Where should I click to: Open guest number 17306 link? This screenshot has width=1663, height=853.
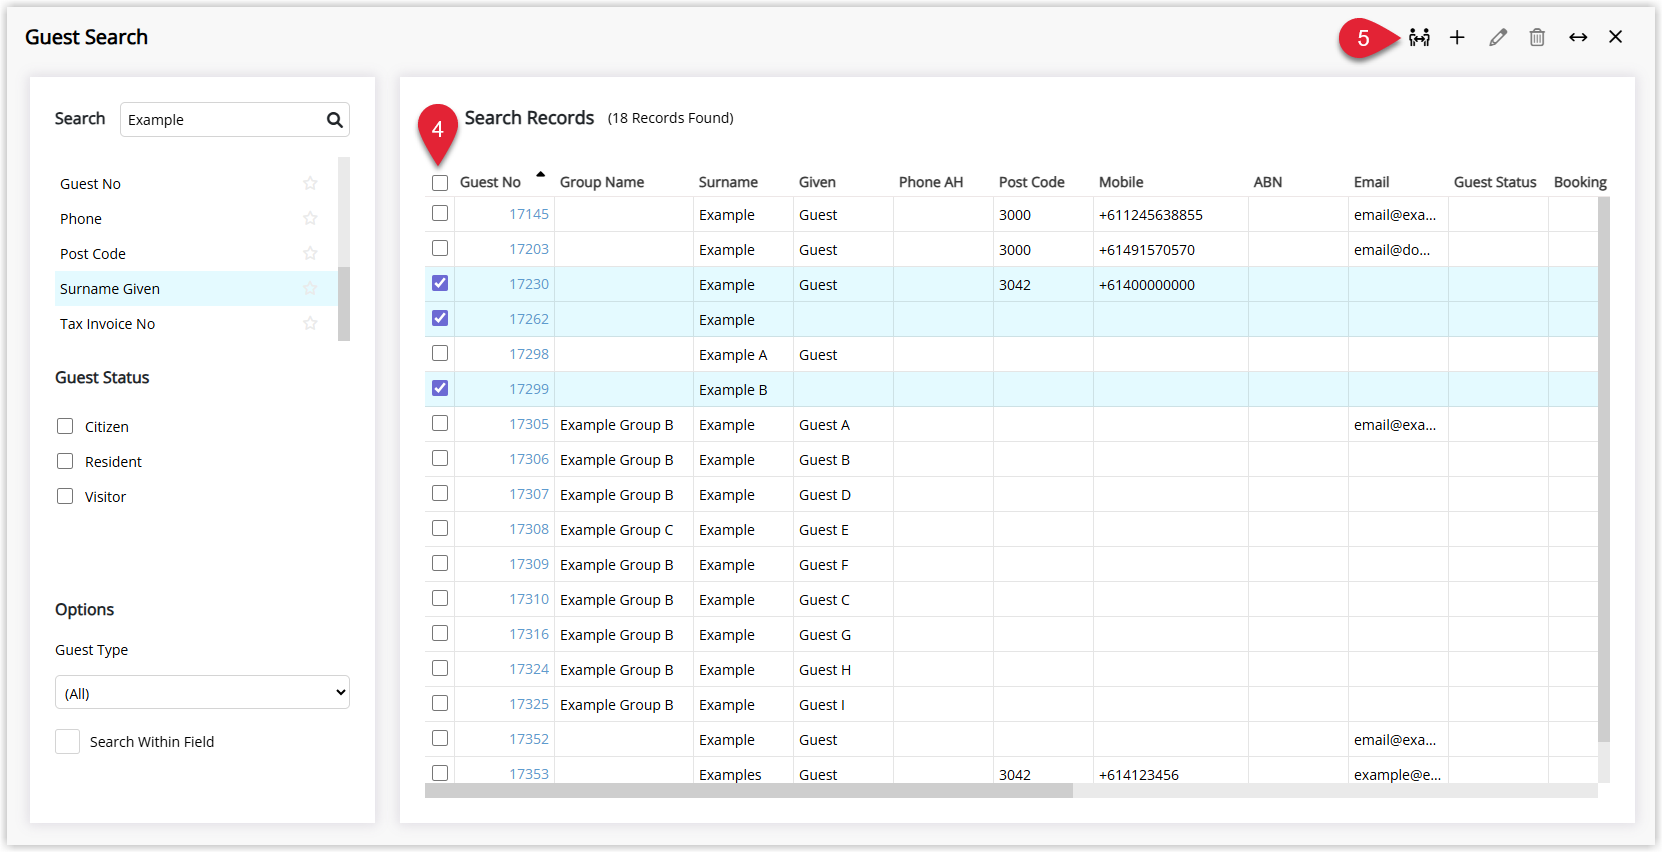point(529,459)
